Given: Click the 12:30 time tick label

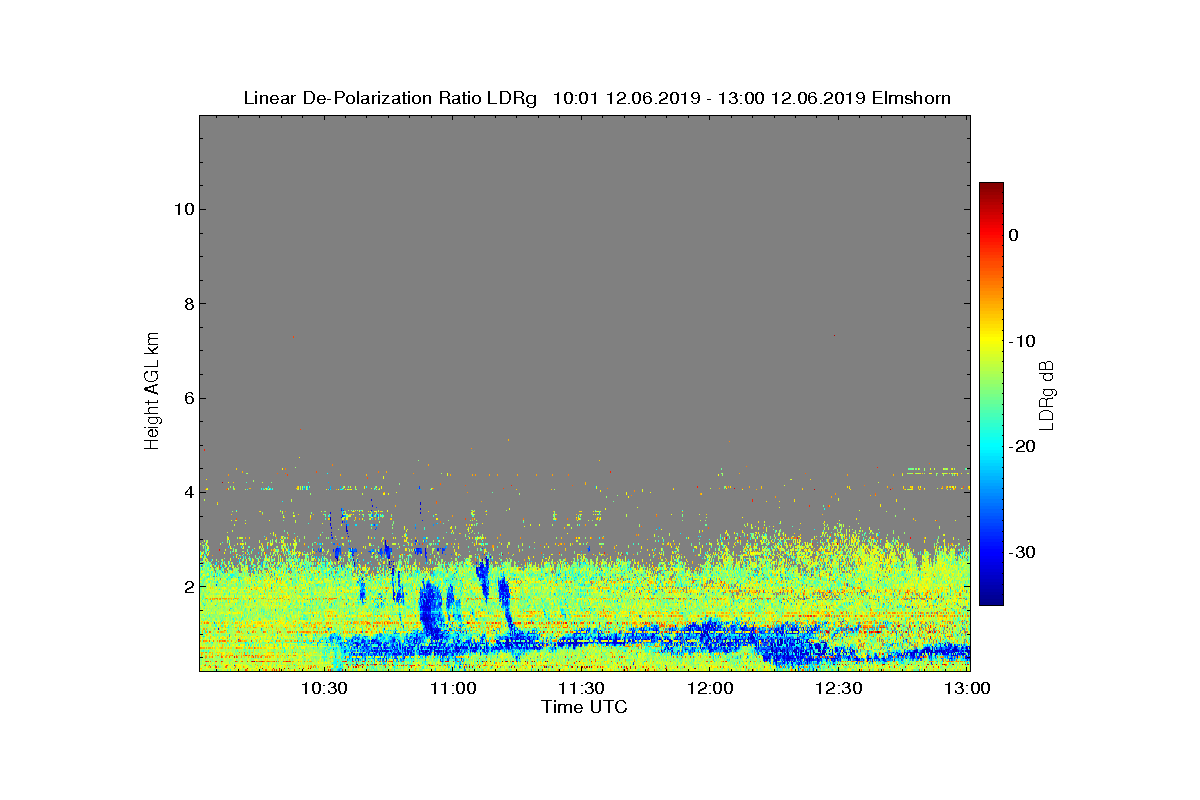Looking at the screenshot, I should (838, 688).
